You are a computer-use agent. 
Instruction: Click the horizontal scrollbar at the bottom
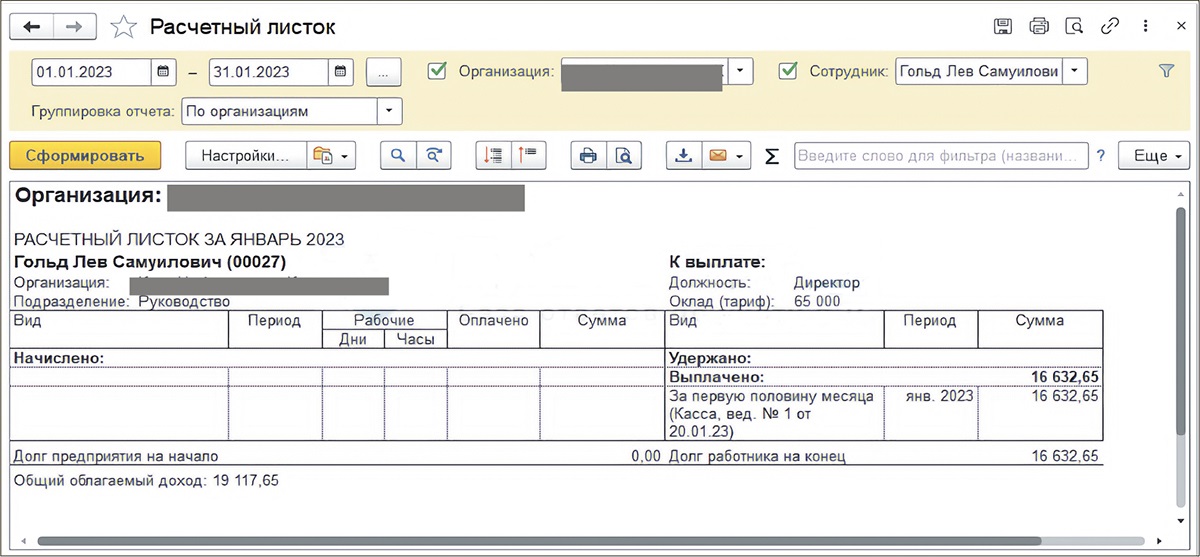[x=600, y=542]
